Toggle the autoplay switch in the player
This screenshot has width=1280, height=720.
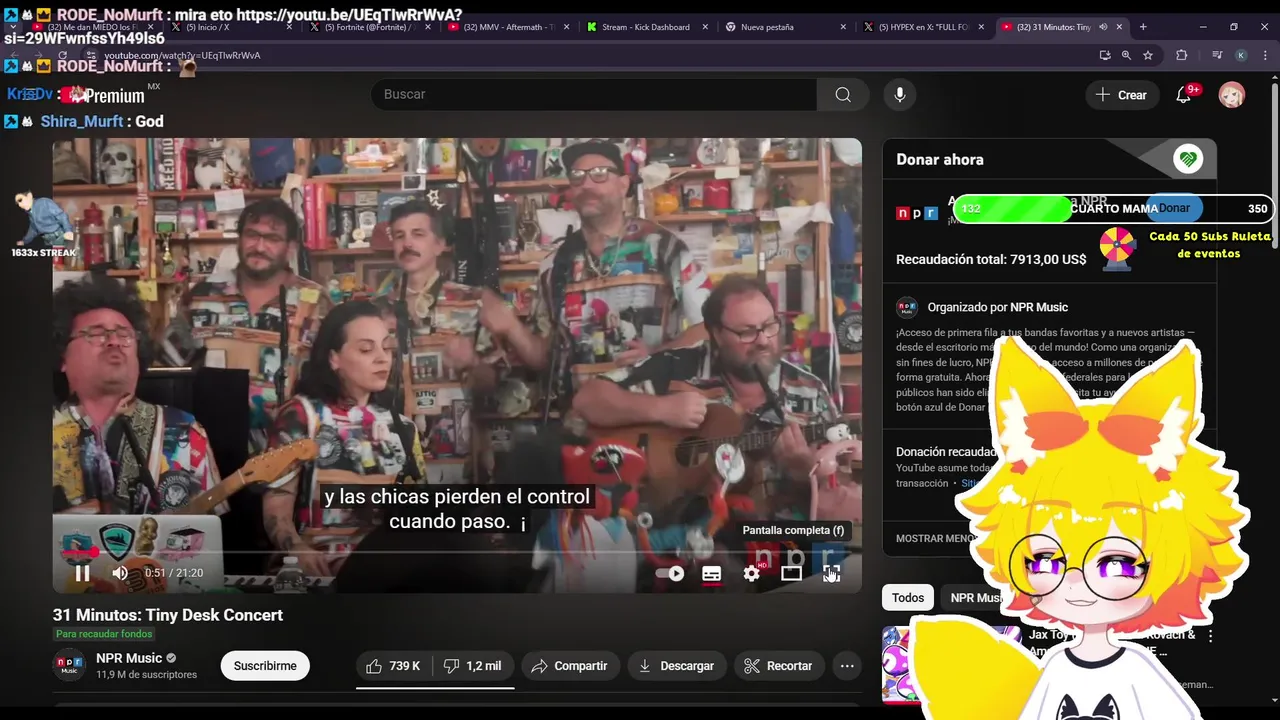click(670, 573)
